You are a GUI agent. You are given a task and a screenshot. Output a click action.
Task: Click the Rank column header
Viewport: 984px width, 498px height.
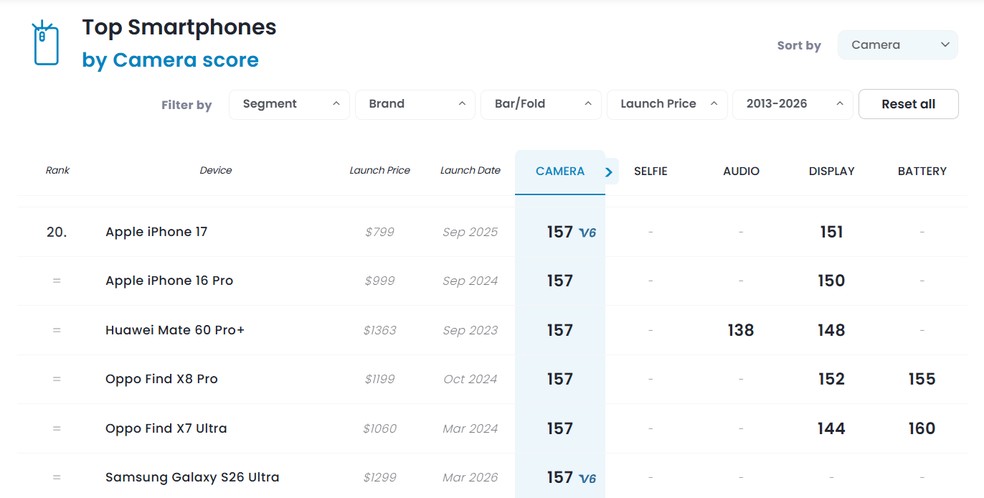[58, 171]
